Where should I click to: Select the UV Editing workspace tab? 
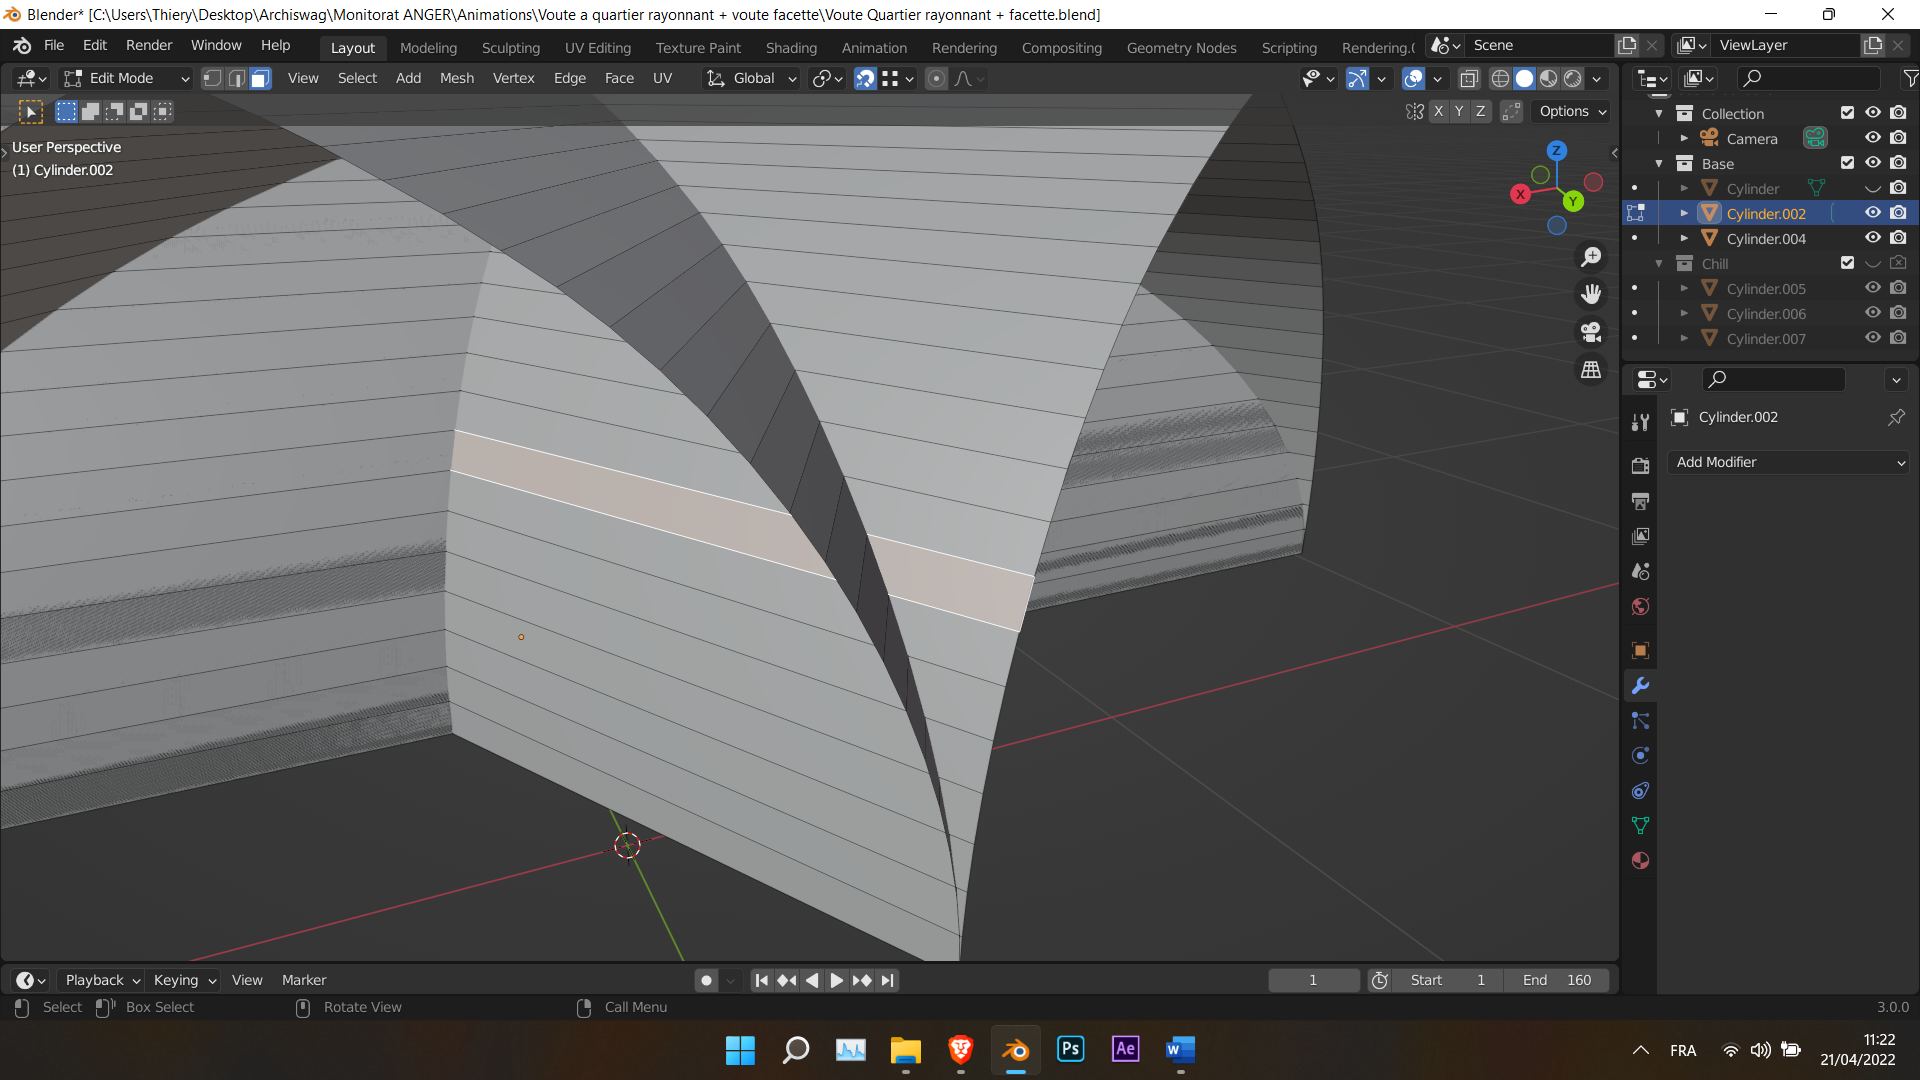coord(596,45)
